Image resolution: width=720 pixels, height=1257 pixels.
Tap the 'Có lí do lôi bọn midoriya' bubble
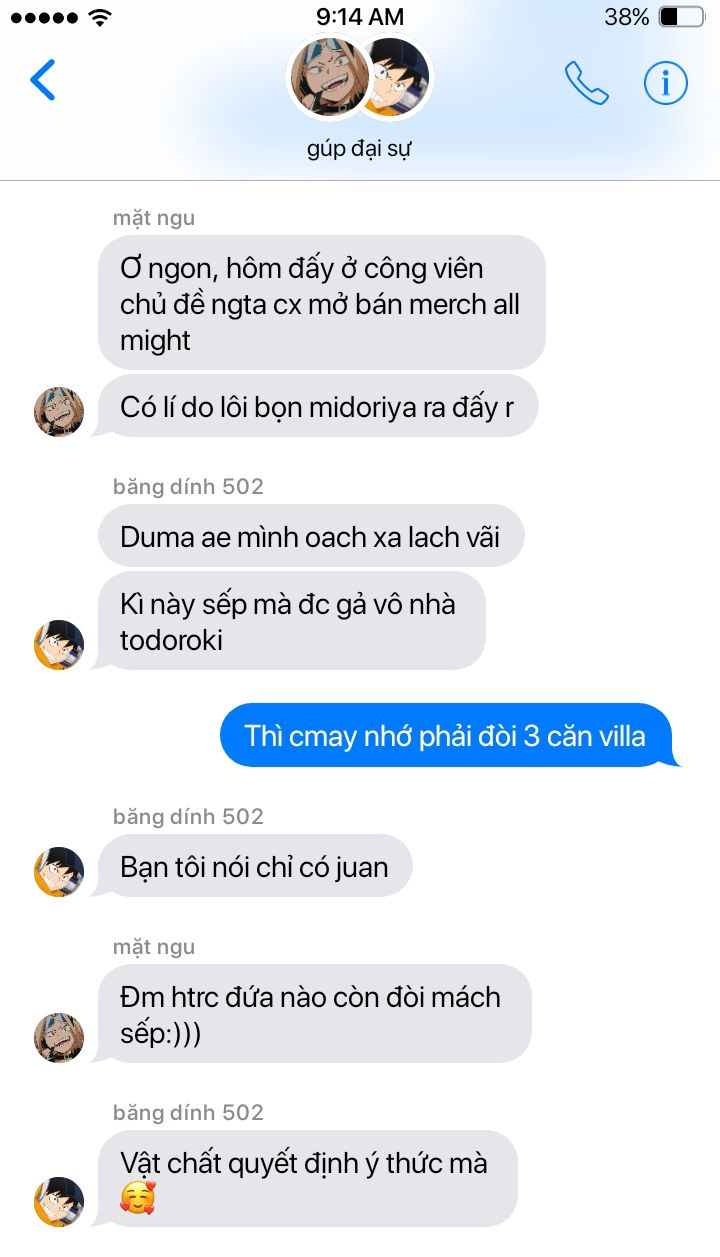(318, 406)
